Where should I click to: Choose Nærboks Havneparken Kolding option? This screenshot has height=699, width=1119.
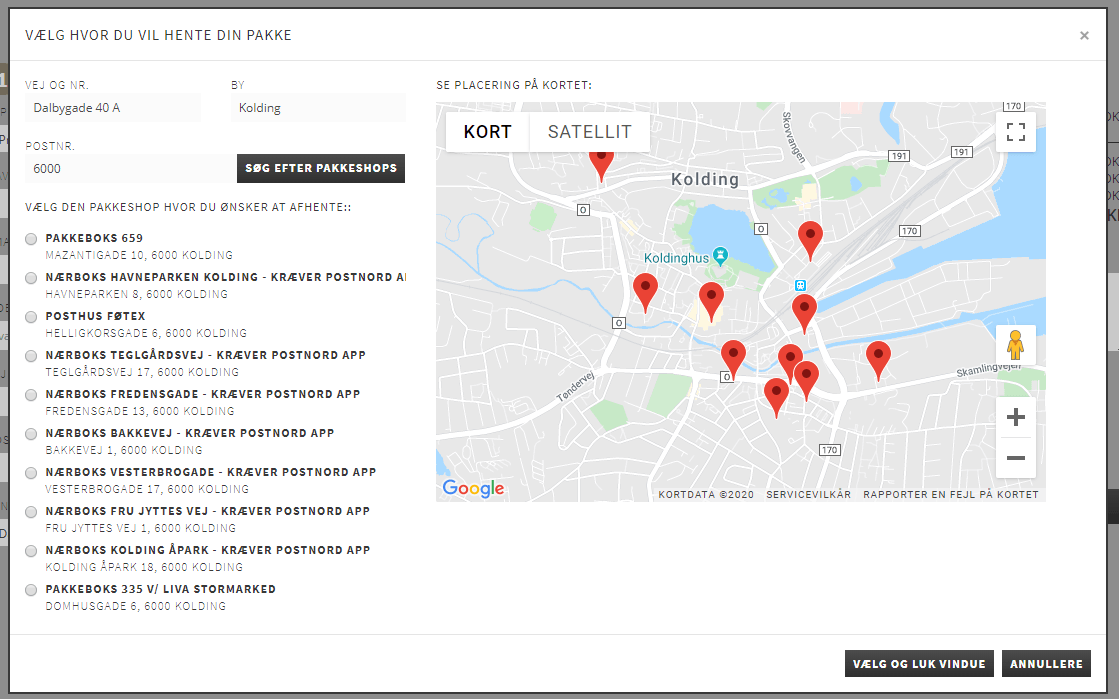coord(31,278)
